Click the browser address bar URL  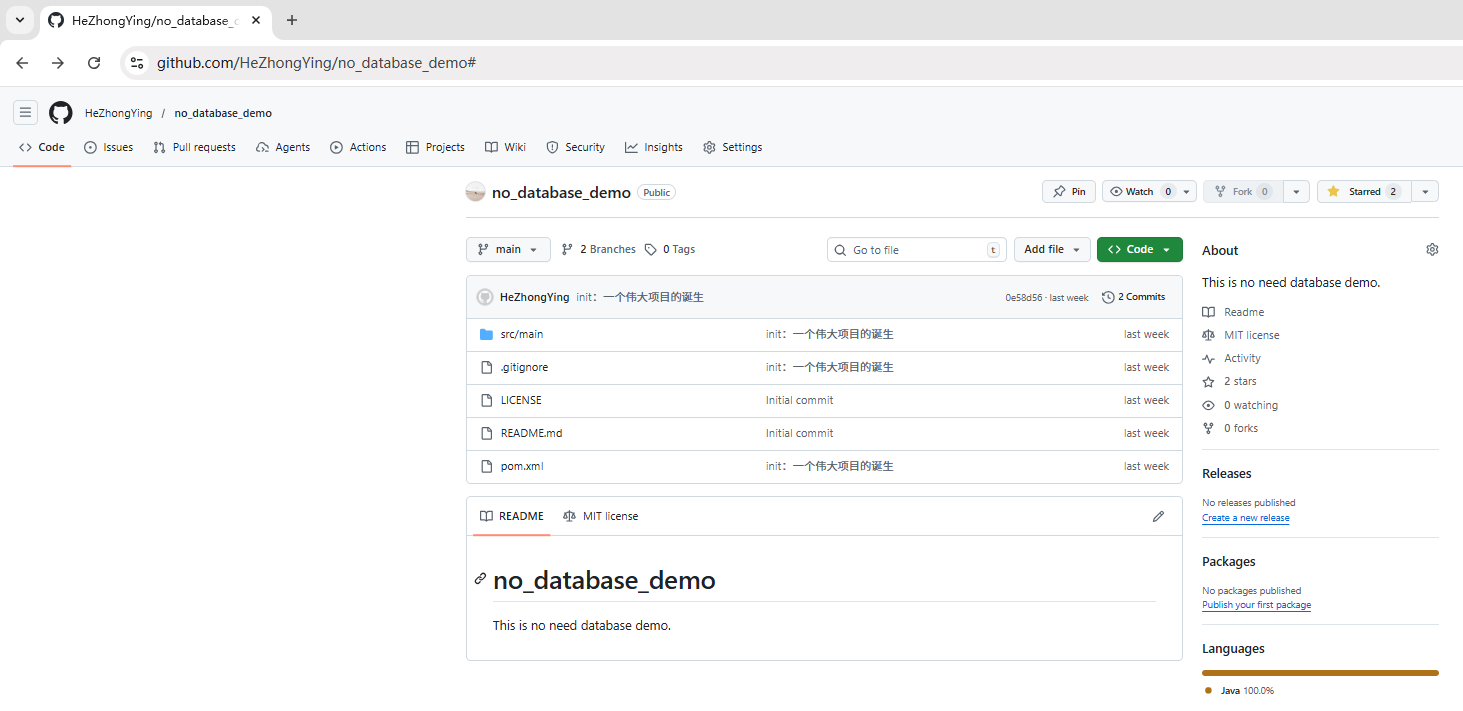pyautogui.click(x=316, y=63)
